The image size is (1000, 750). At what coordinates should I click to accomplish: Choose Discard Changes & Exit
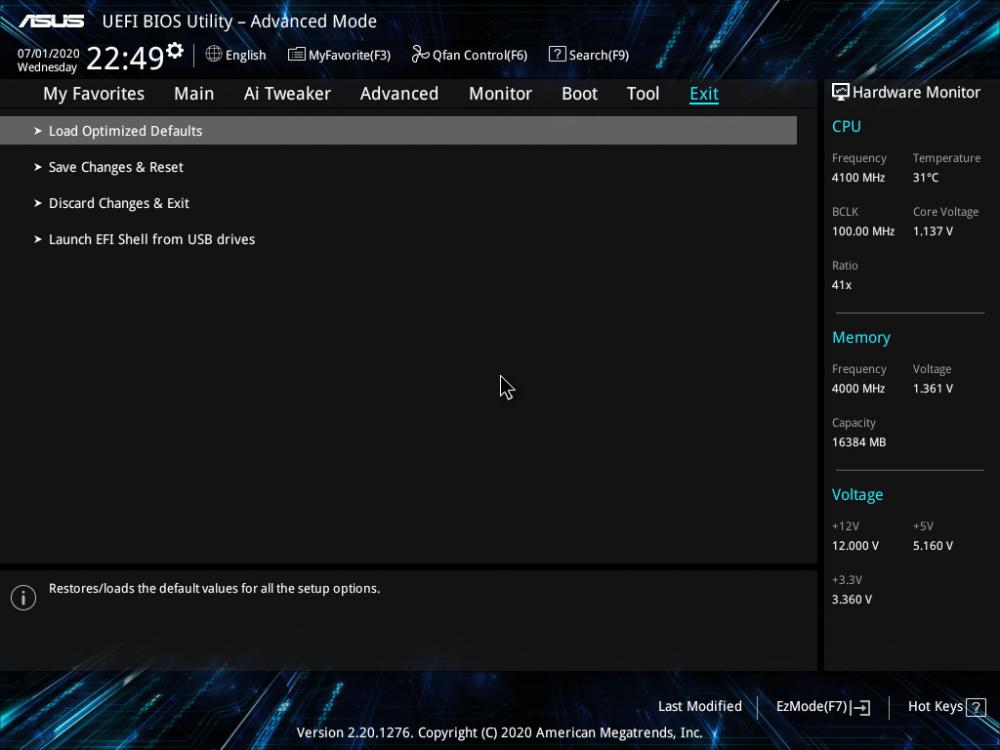pyautogui.click(x=119, y=203)
